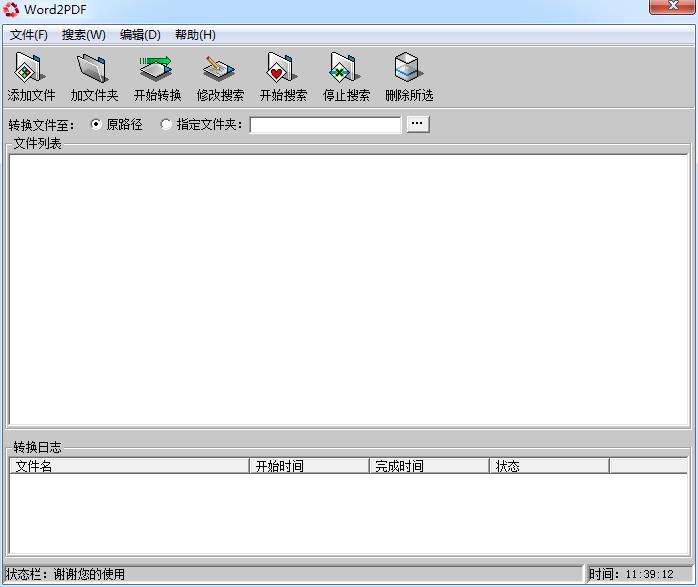
Task: Click the 完成时间 column header
Action: pyautogui.click(x=429, y=466)
